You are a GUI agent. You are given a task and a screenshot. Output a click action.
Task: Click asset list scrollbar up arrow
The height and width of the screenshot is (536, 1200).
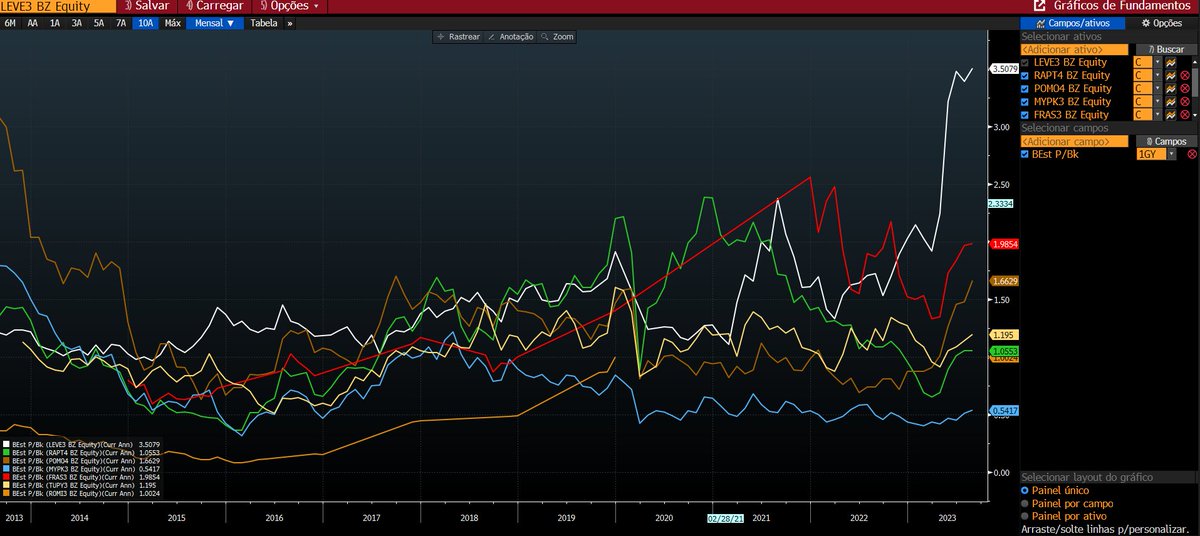1195,60
